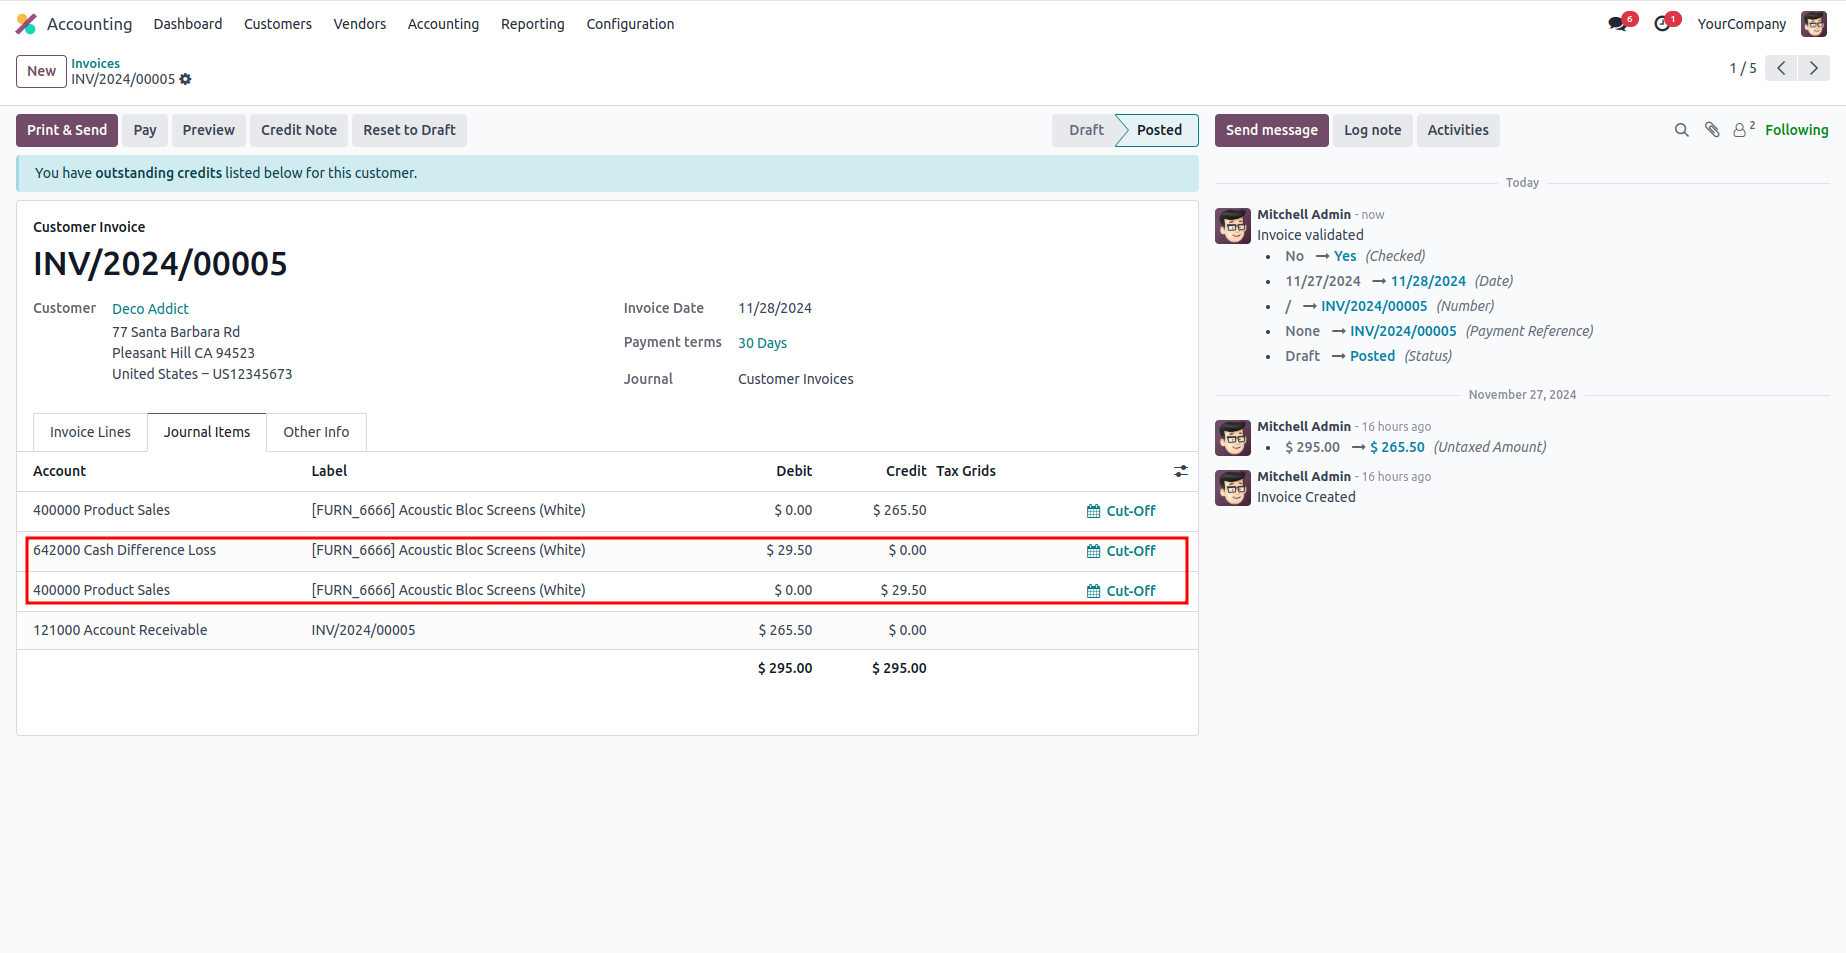This screenshot has height=953, width=1846.
Task: Open the Configuration menu
Action: click(630, 24)
